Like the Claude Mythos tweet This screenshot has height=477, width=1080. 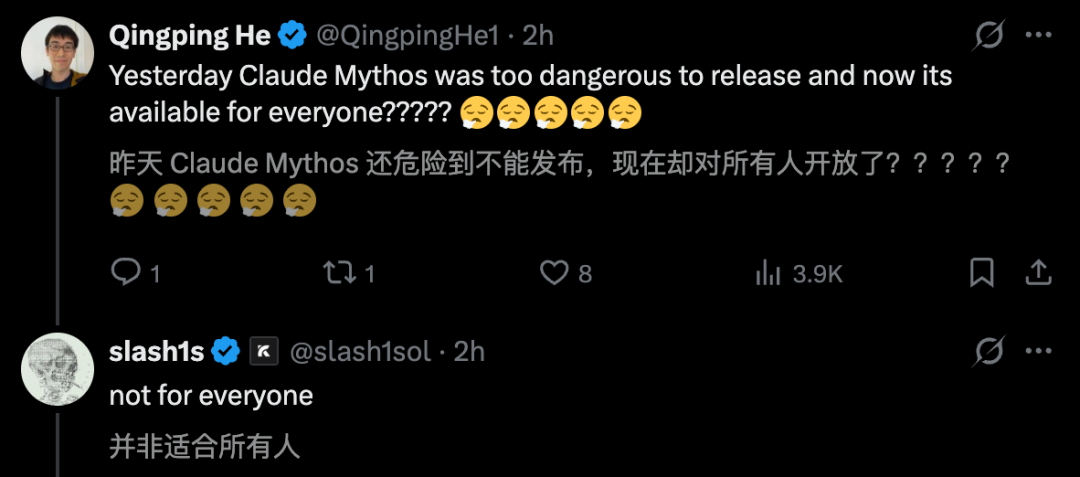click(554, 272)
